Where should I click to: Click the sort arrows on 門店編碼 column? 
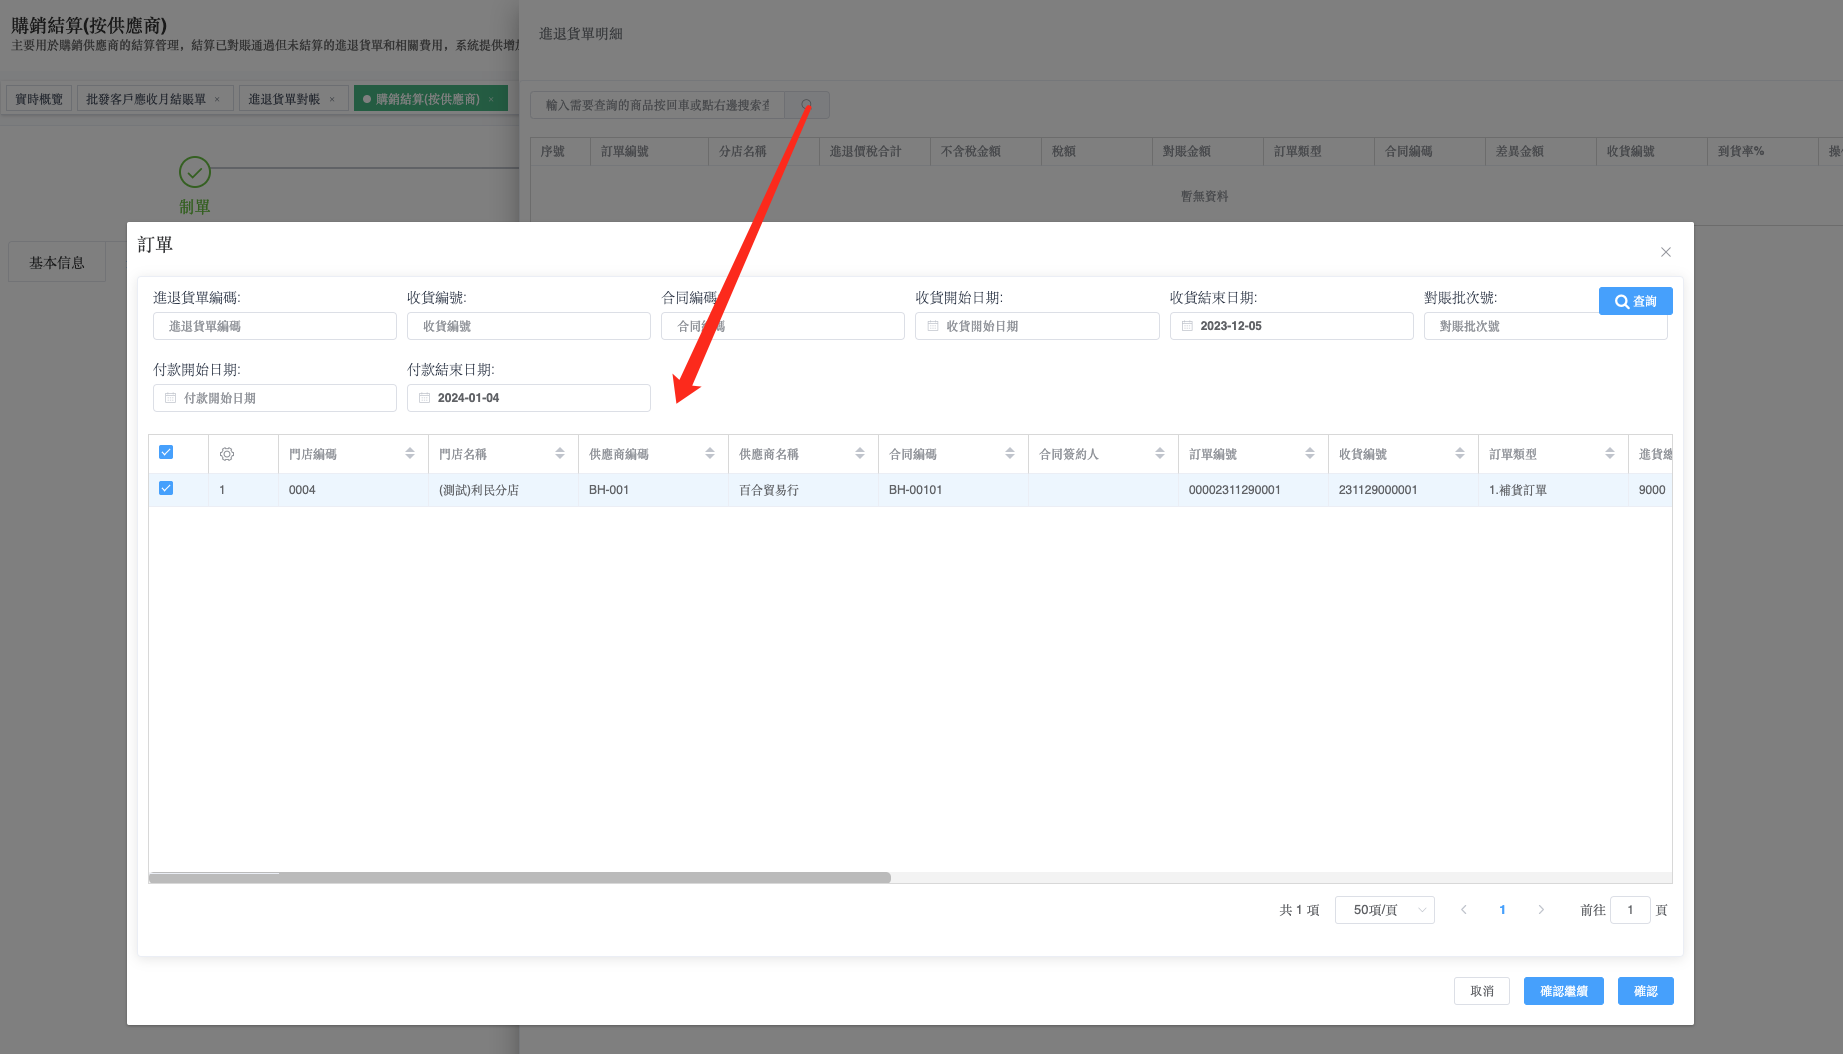tap(410, 454)
